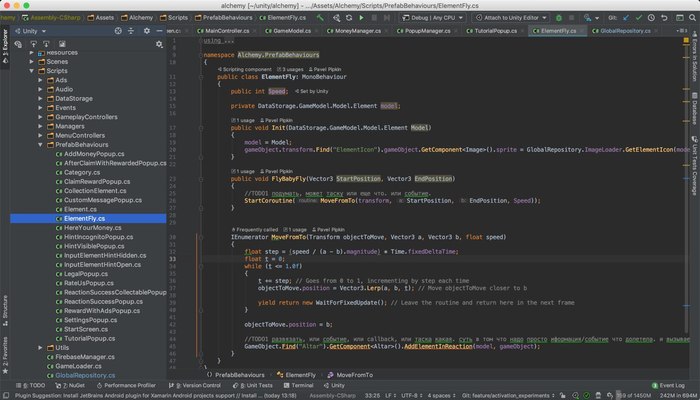Image resolution: width=700 pixels, height=400 pixels.
Task: Open Attach to Unity Editor dropdown
Action: pyautogui.click(x=512, y=18)
